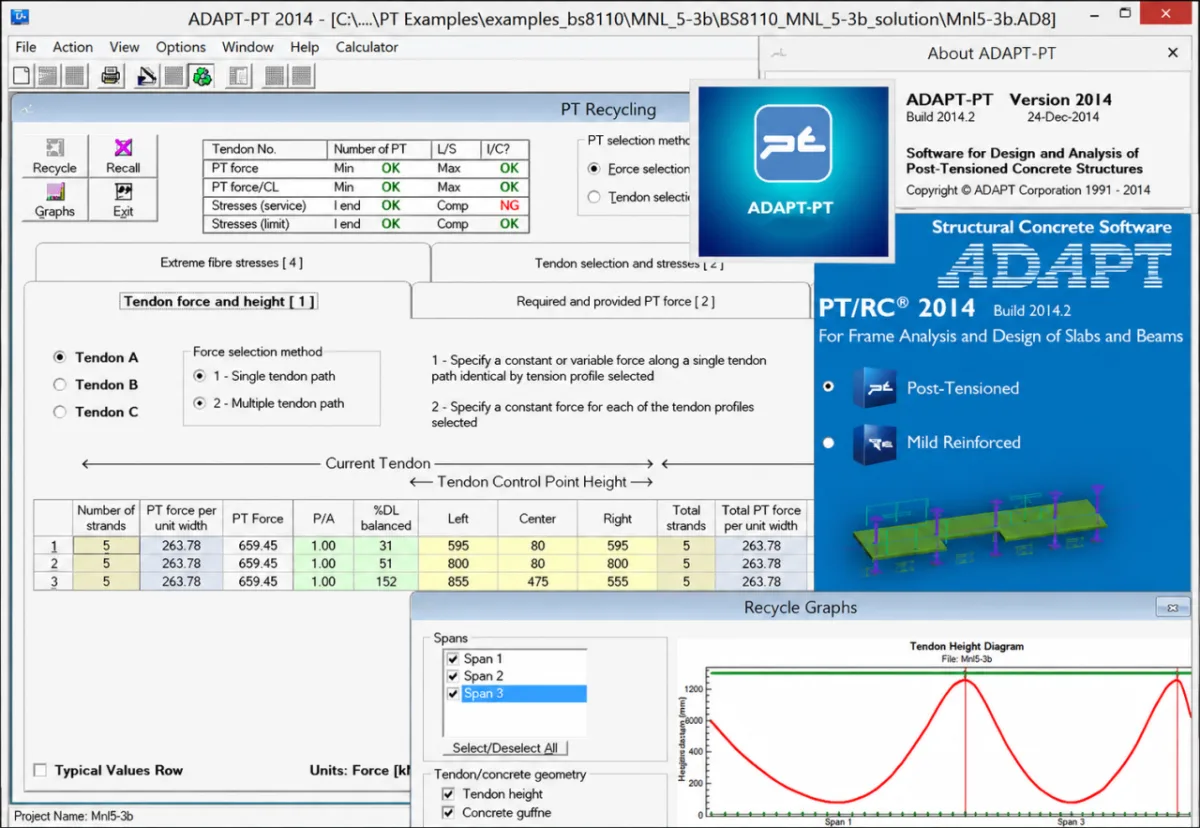Click the green recycle toolbar icon
The width and height of the screenshot is (1200, 828).
[202, 75]
